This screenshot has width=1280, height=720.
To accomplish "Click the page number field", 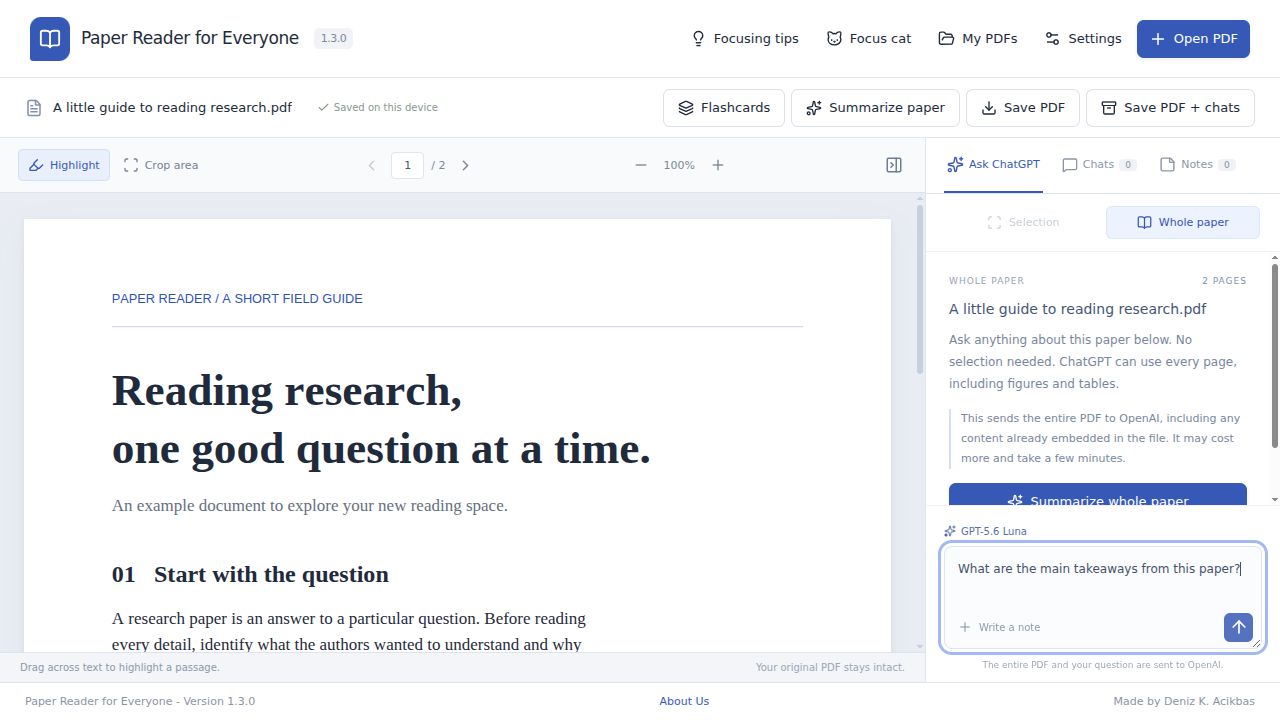I will pyautogui.click(x=407, y=165).
